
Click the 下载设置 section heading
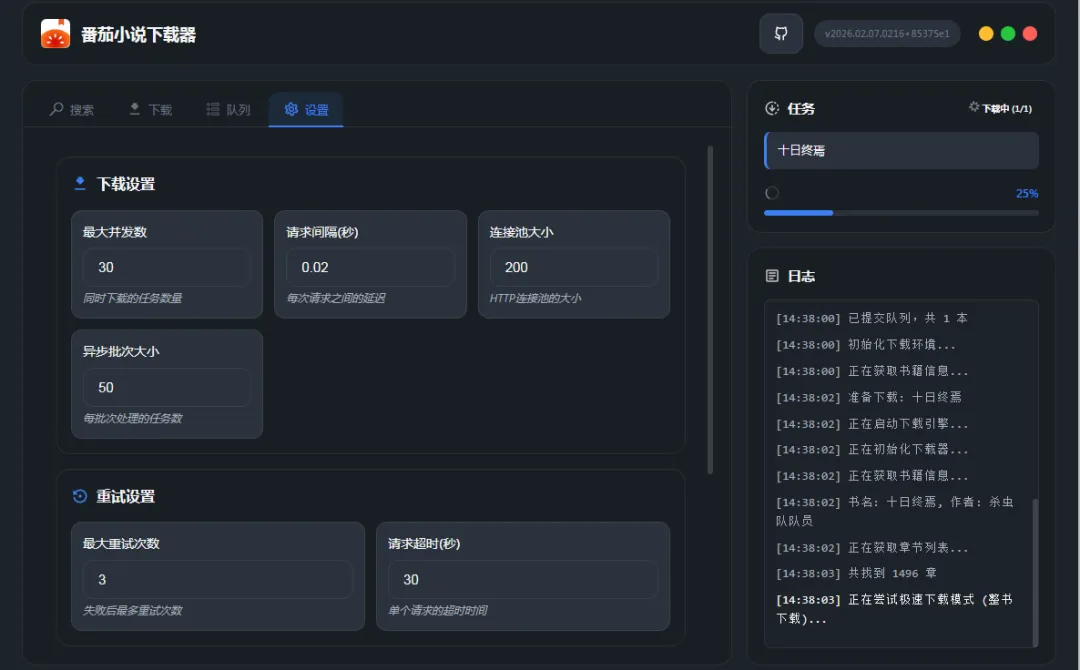125,184
